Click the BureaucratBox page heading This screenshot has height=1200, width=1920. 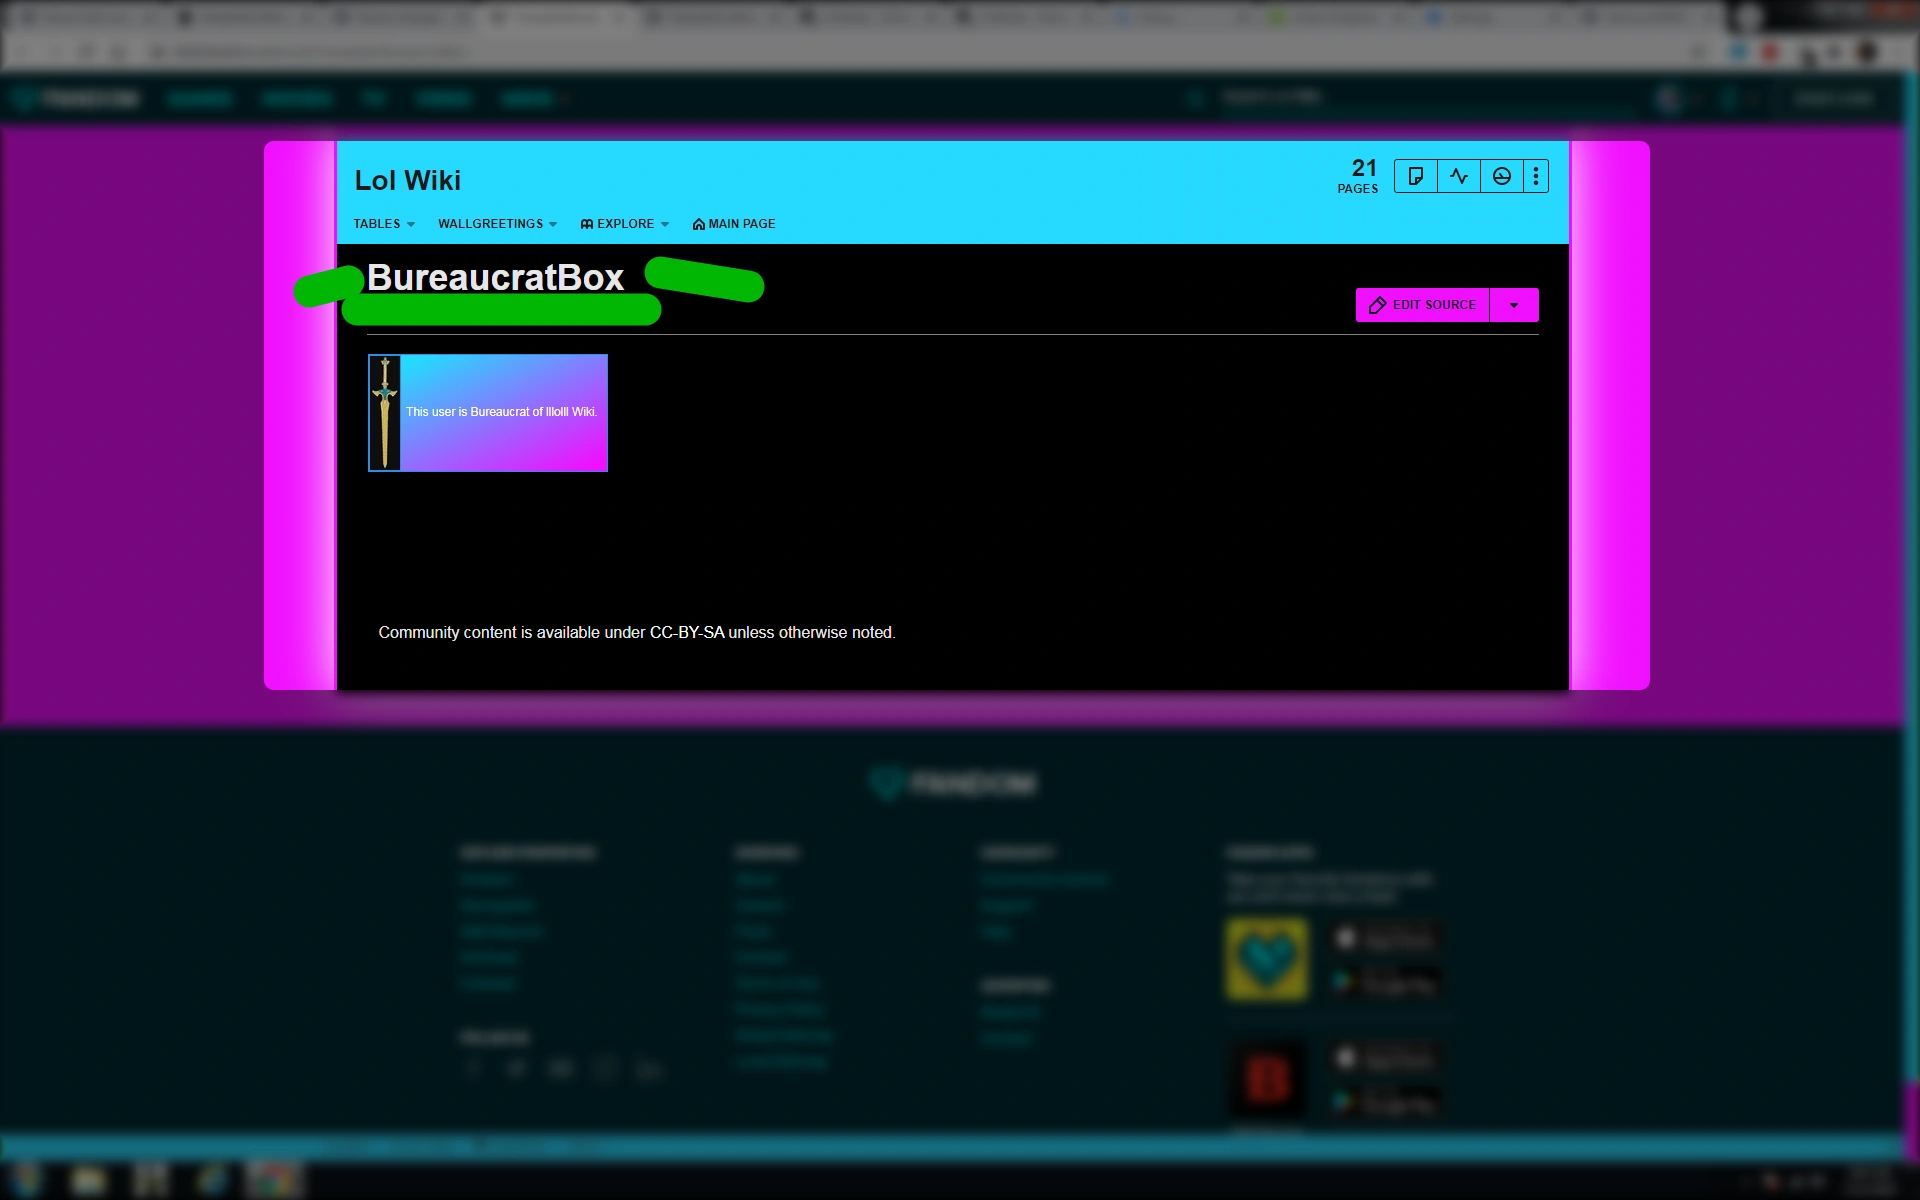[495, 278]
